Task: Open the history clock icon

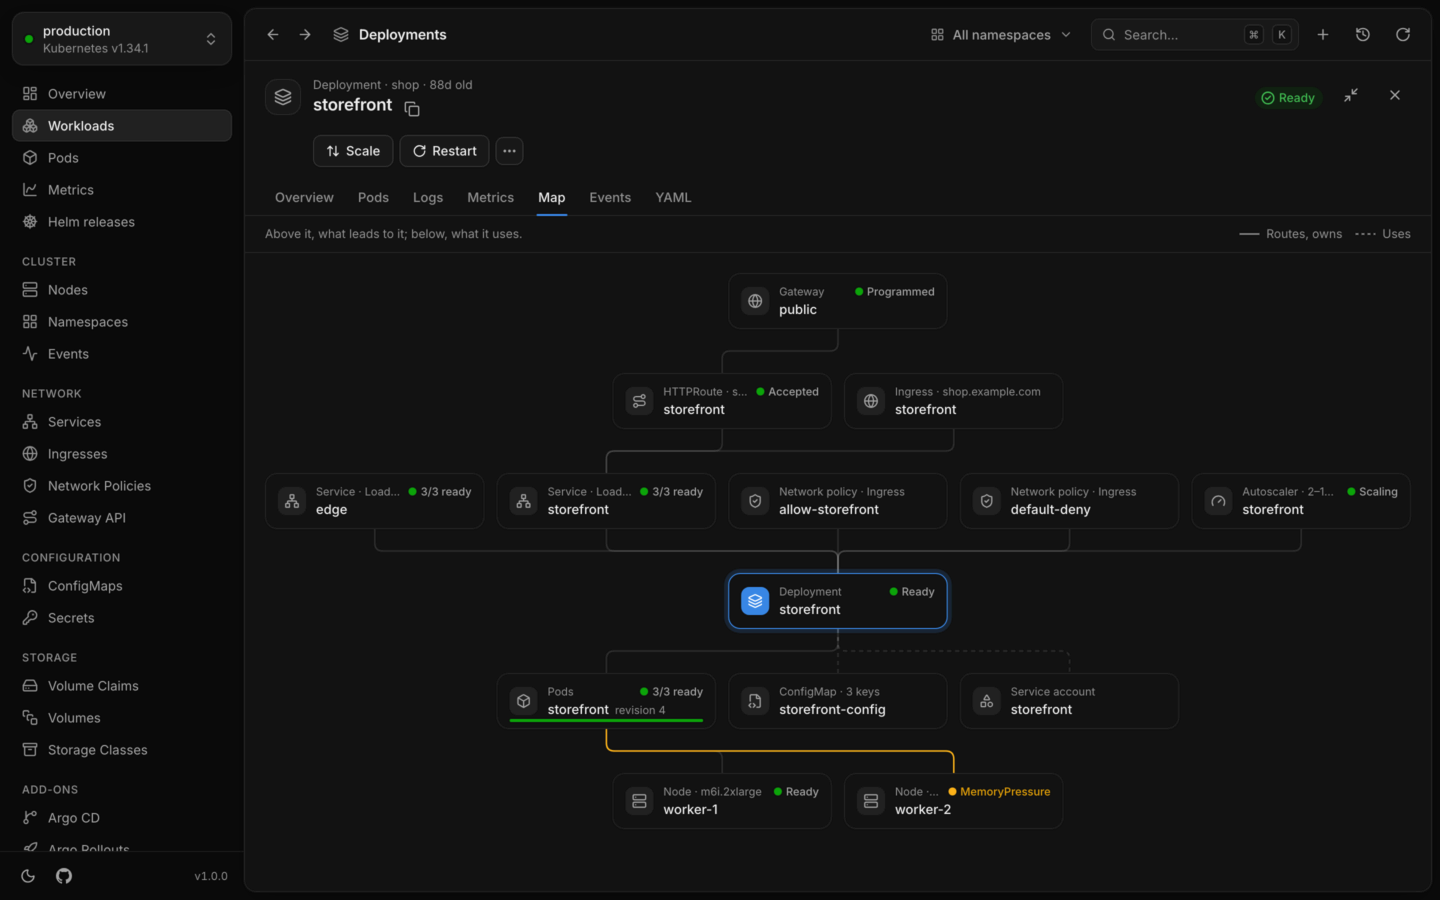Action: (x=1363, y=35)
